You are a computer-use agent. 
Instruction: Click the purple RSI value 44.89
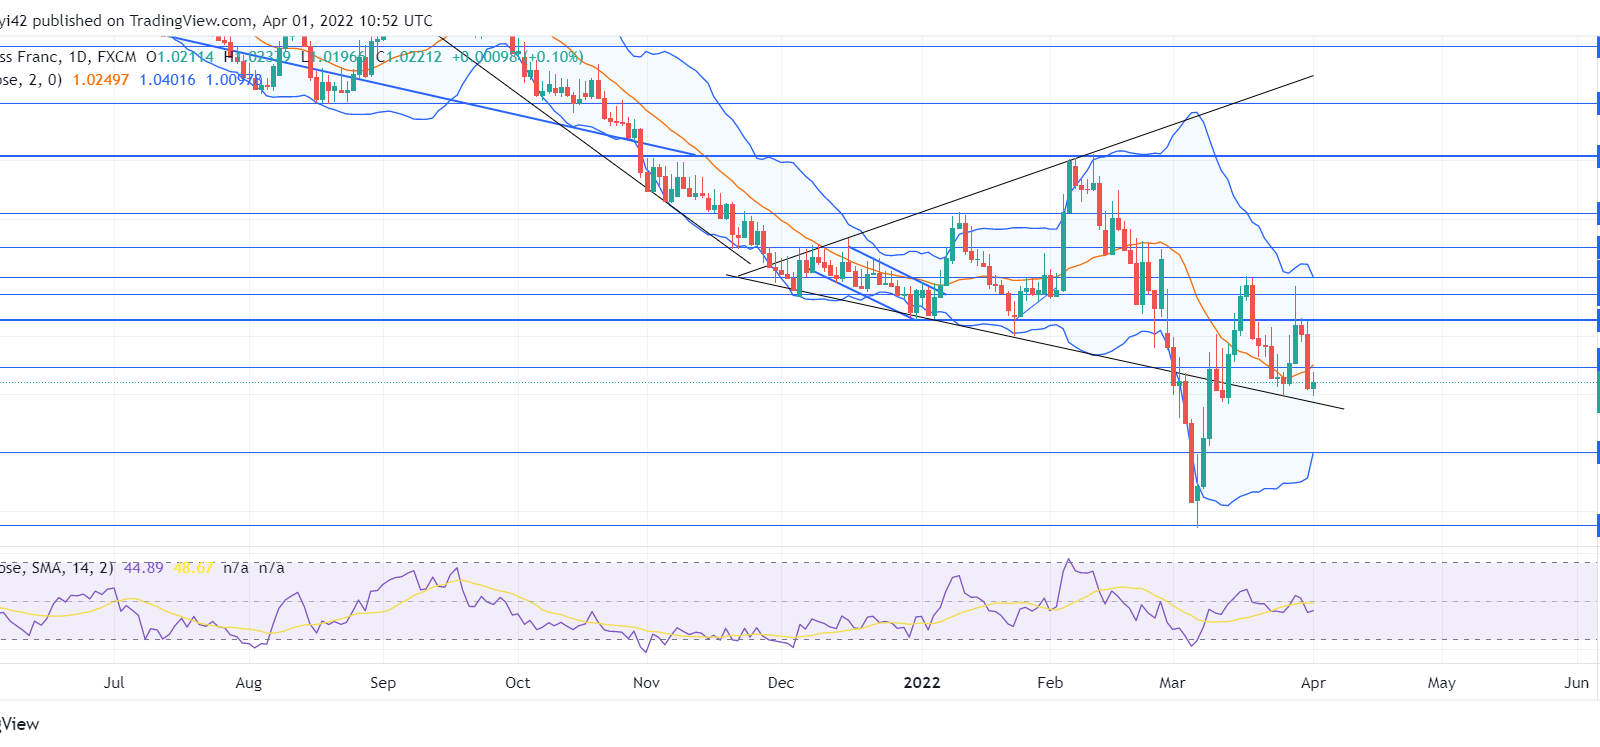tap(143, 568)
